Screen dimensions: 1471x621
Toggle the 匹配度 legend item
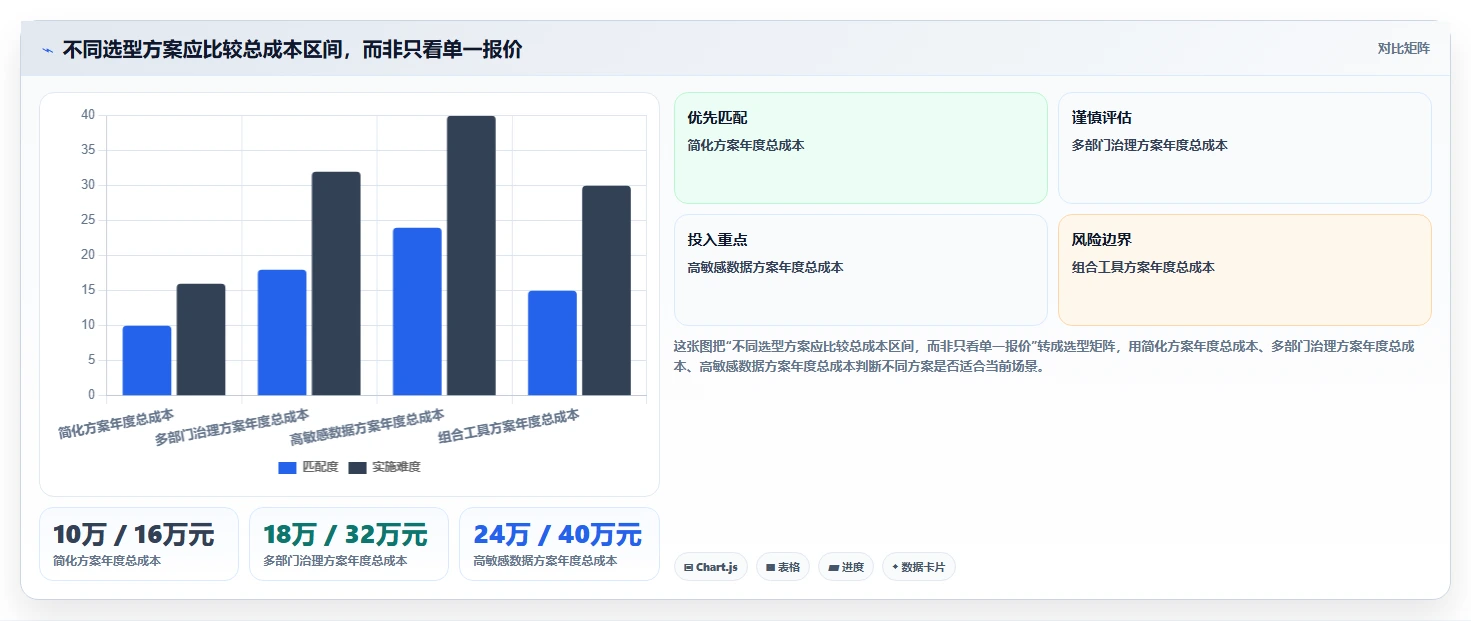click(x=308, y=467)
